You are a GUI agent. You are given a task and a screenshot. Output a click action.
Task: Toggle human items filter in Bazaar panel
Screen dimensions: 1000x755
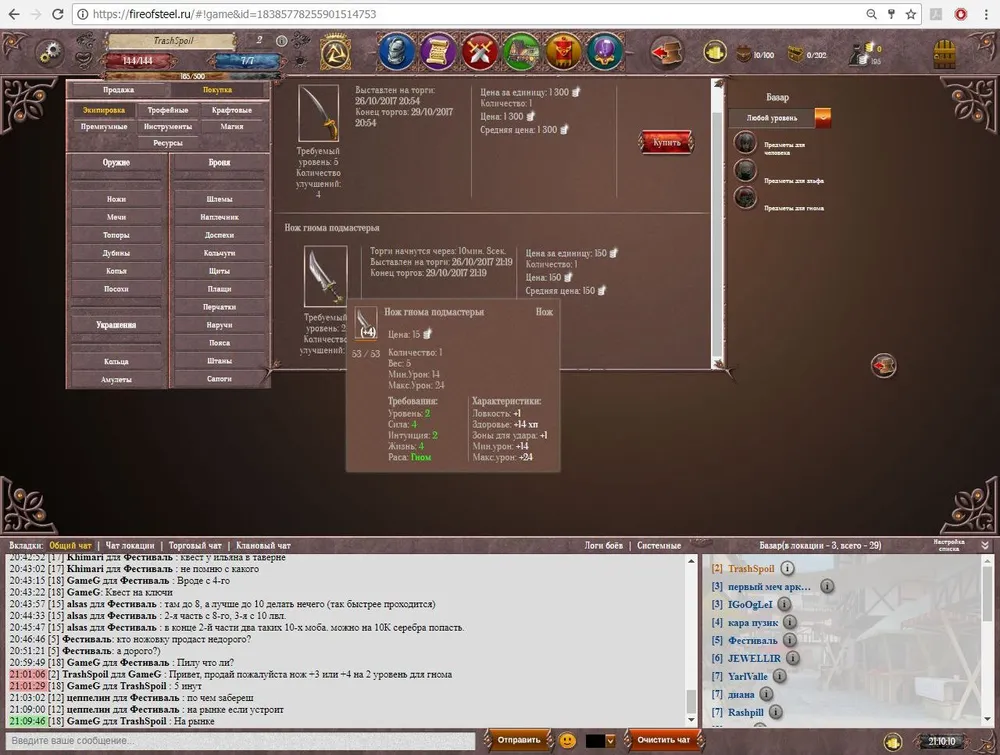[745, 143]
